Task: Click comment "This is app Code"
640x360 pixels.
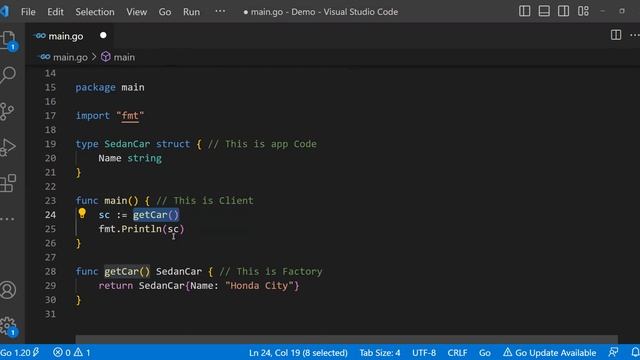Action: pyautogui.click(x=262, y=144)
